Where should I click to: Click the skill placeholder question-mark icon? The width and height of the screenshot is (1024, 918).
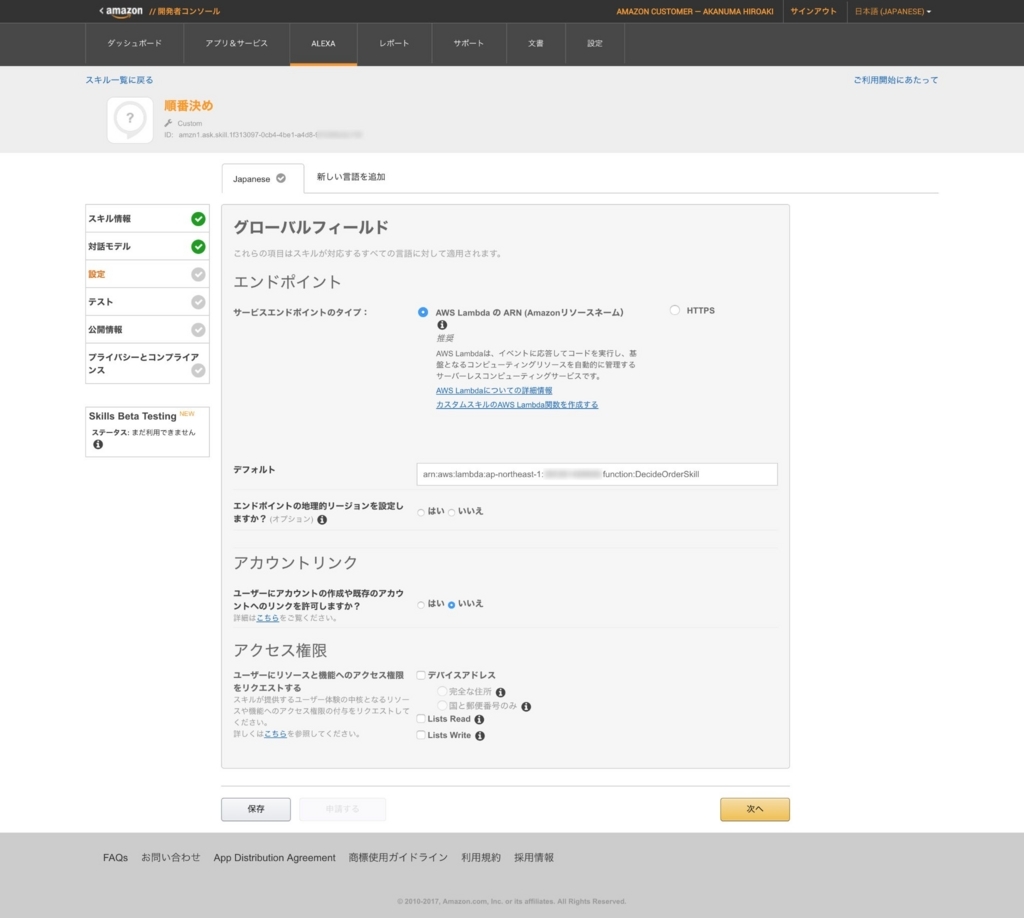coord(130,119)
